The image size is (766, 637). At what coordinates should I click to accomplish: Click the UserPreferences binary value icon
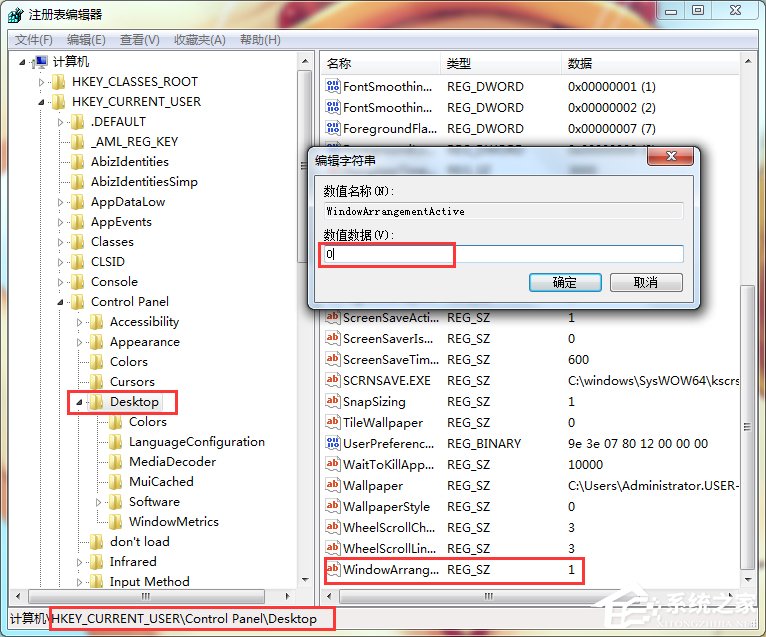333,444
